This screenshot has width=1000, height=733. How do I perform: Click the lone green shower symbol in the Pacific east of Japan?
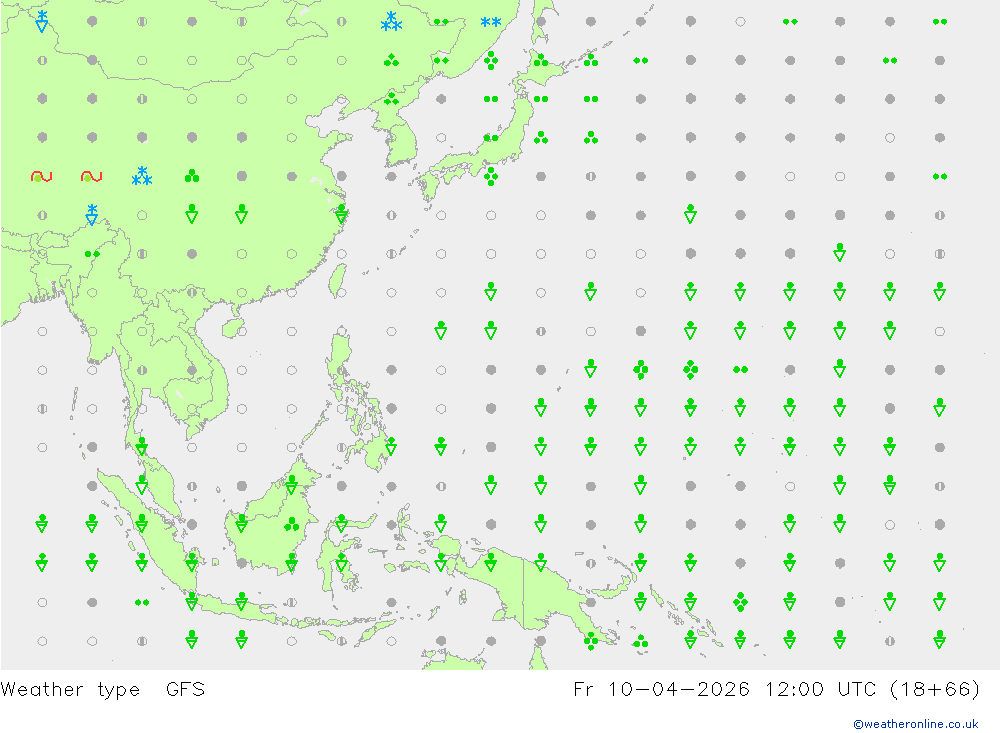(x=690, y=215)
